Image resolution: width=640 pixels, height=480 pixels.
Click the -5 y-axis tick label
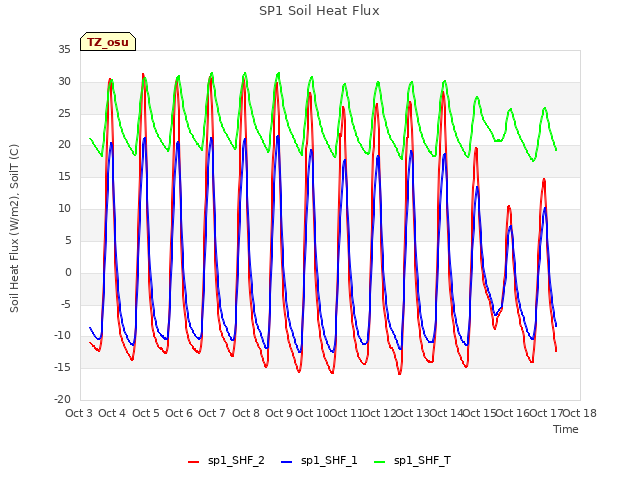pos(65,304)
